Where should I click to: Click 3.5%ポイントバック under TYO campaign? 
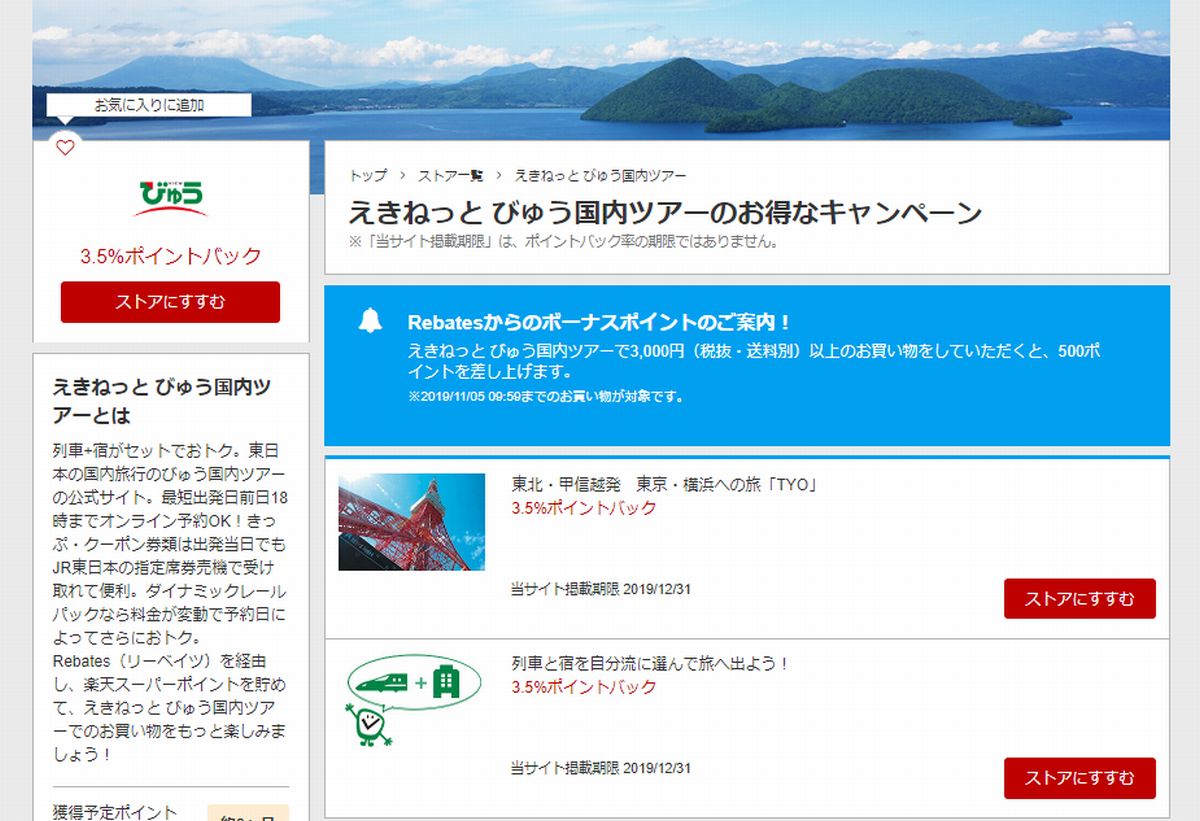tap(584, 508)
